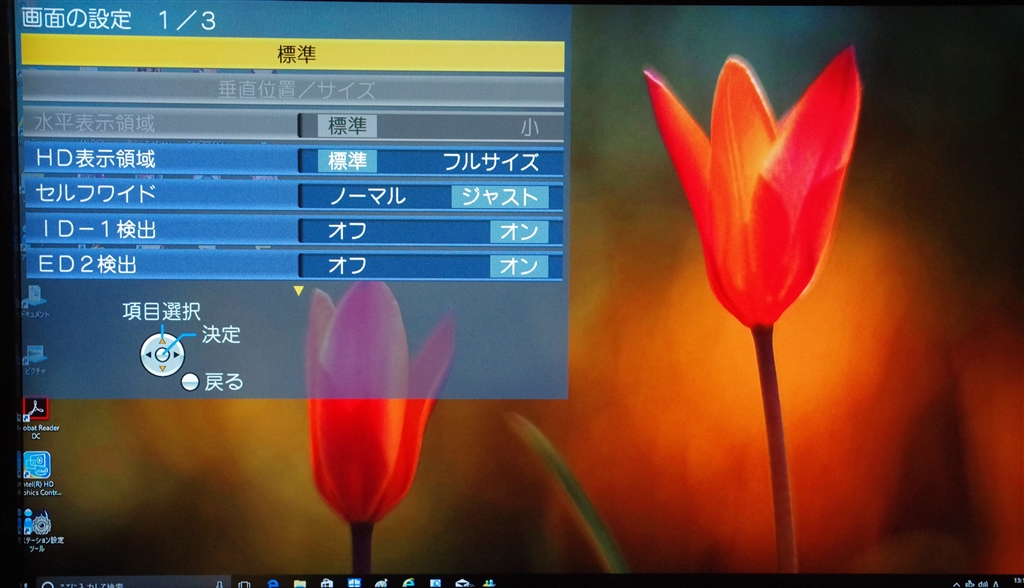Click the round 戻る button icon

pos(190,382)
